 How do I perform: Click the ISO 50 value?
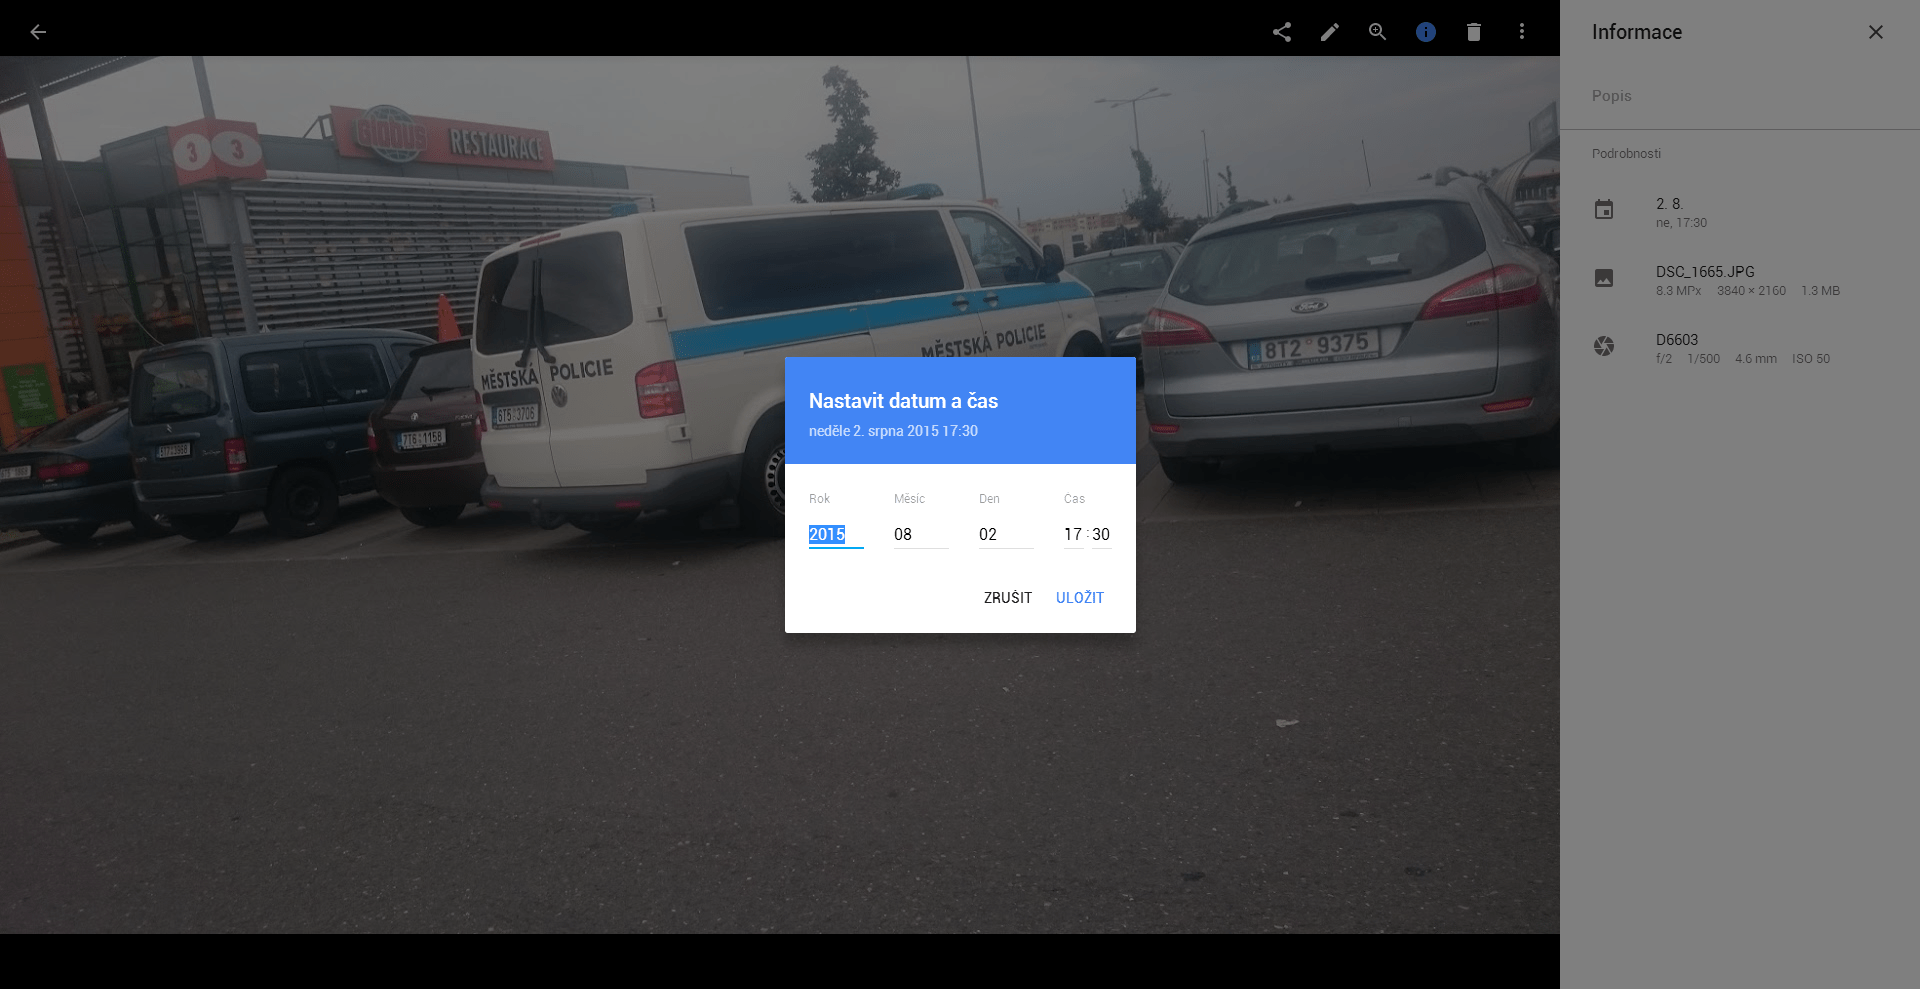[x=1811, y=359]
